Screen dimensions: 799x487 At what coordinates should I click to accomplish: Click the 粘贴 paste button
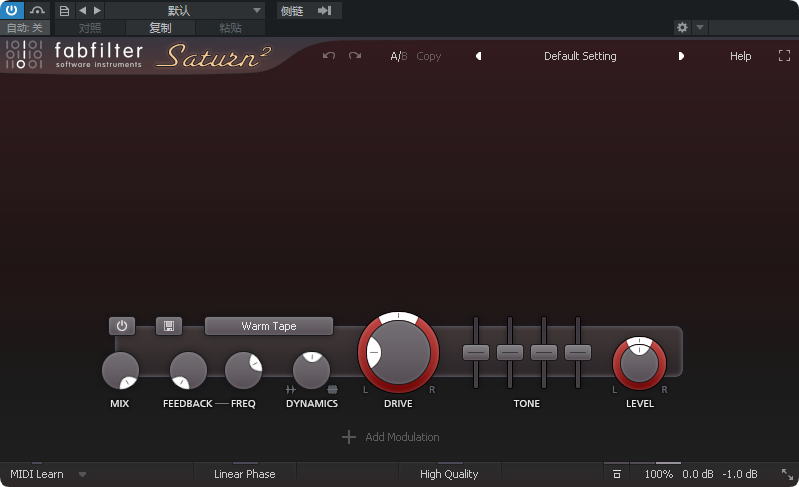[x=230, y=28]
